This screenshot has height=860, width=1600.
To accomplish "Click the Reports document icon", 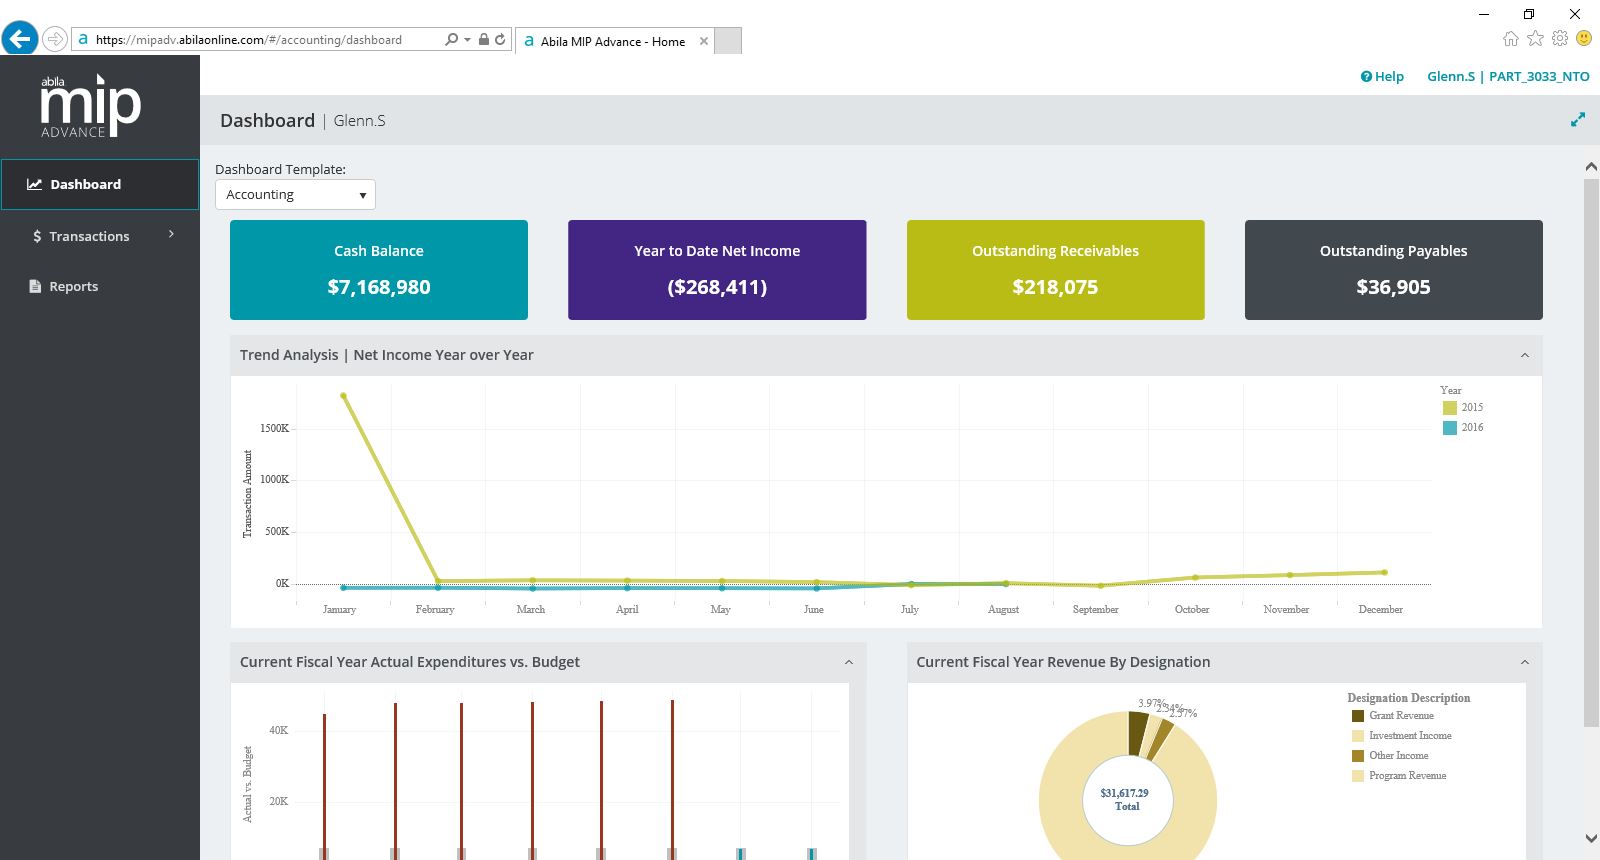I will point(35,286).
